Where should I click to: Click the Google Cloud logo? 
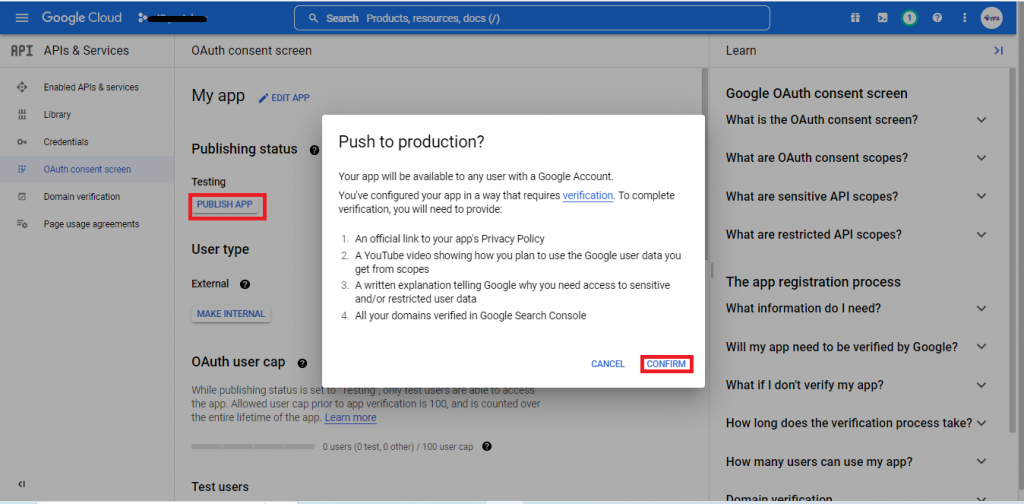click(82, 18)
